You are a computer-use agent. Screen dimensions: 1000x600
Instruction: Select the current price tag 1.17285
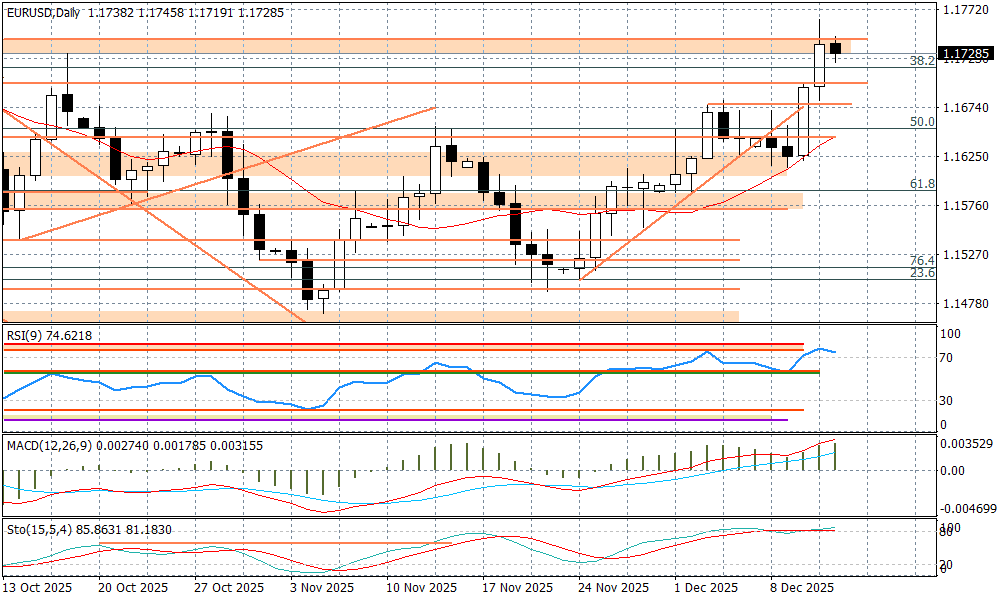click(965, 53)
